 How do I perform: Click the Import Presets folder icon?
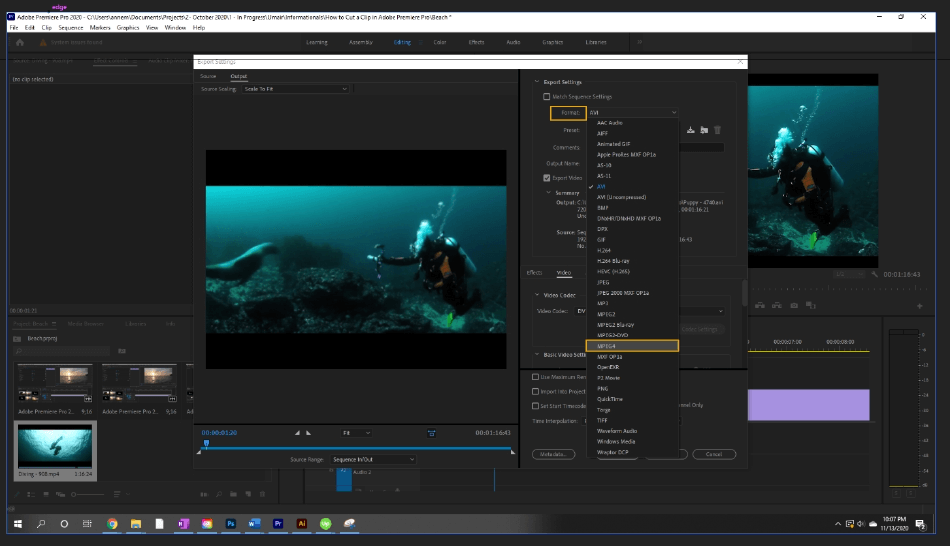tap(704, 130)
